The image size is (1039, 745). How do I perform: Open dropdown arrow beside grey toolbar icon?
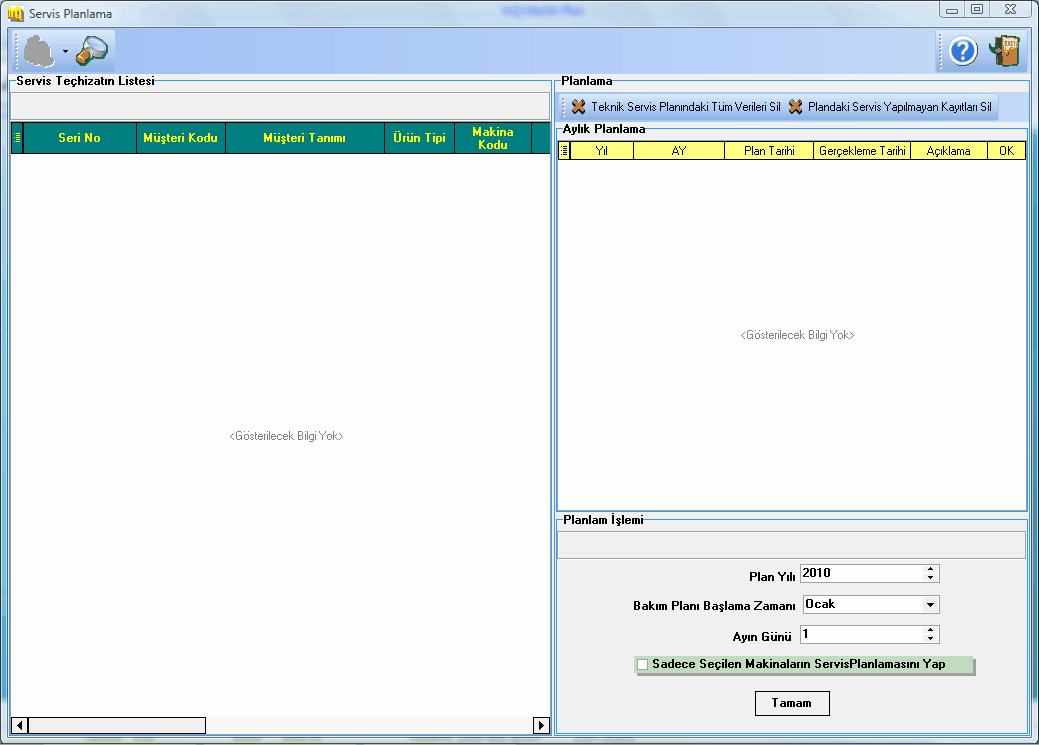[x=65, y=52]
